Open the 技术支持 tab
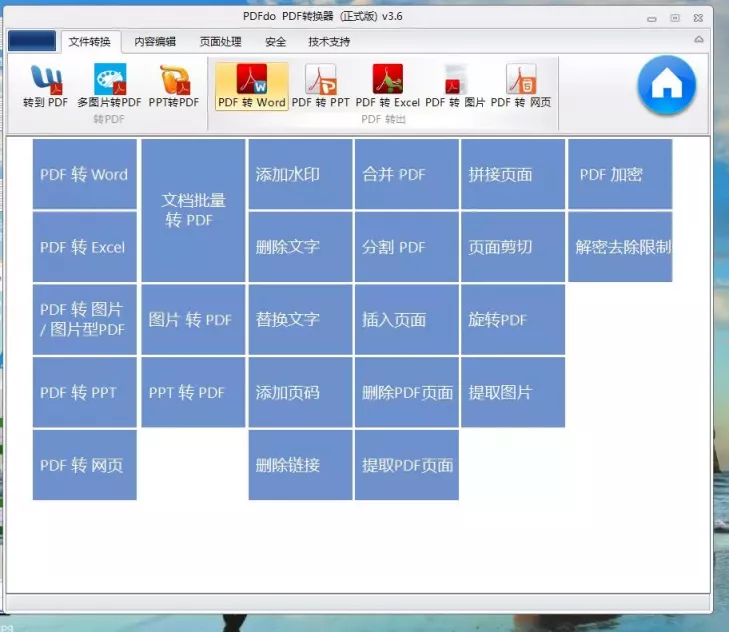This screenshot has width=729, height=632. click(329, 42)
